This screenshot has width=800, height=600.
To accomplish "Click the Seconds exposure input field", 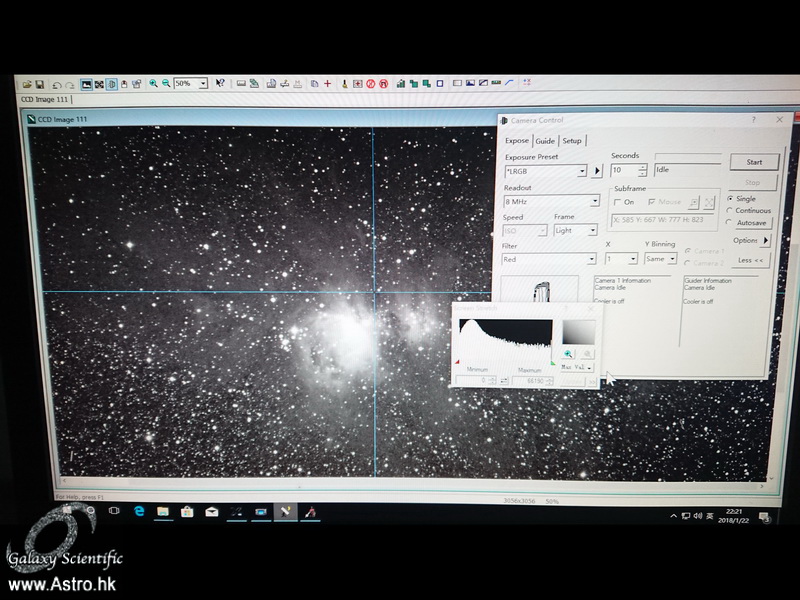I will pyautogui.click(x=624, y=170).
